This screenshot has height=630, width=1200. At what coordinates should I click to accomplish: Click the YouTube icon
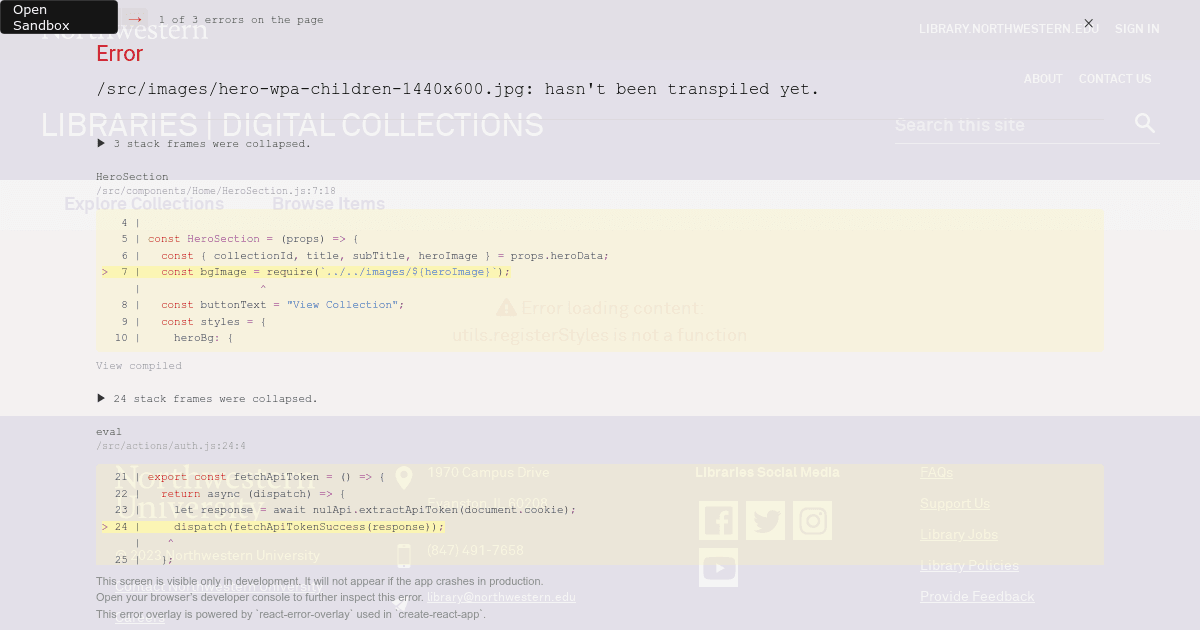point(718,567)
